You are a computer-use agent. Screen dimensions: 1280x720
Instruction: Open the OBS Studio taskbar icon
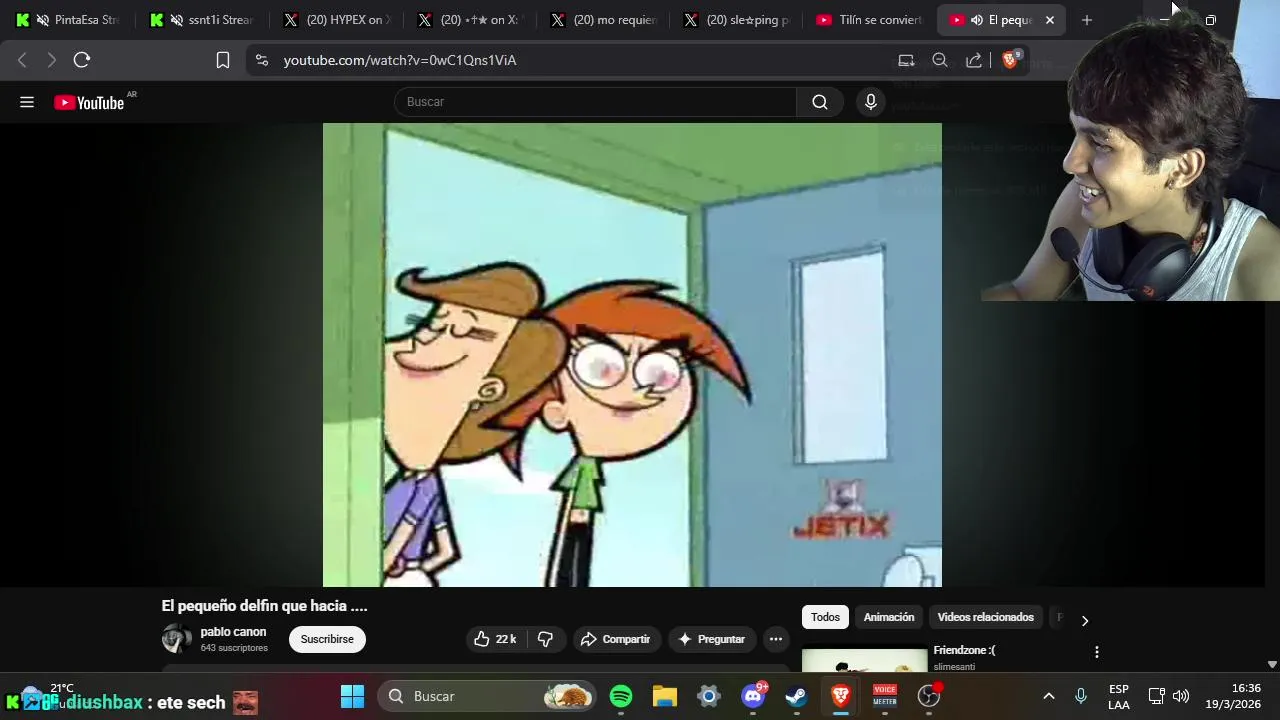pos(929,696)
